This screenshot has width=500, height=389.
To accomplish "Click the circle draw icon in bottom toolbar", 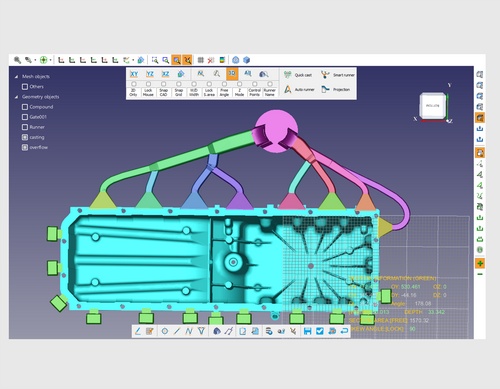I will click(x=164, y=331).
